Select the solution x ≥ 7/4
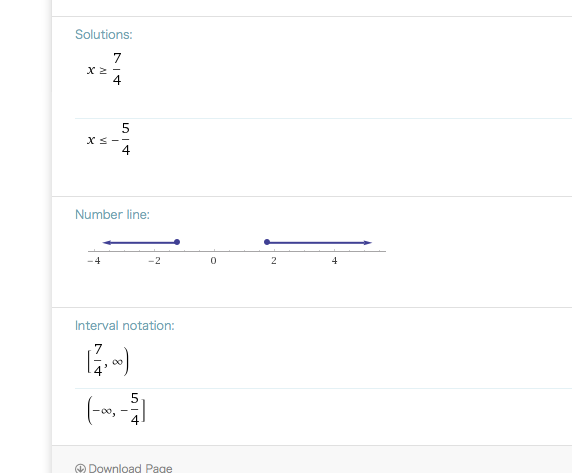This screenshot has width=572, height=473. coord(104,69)
